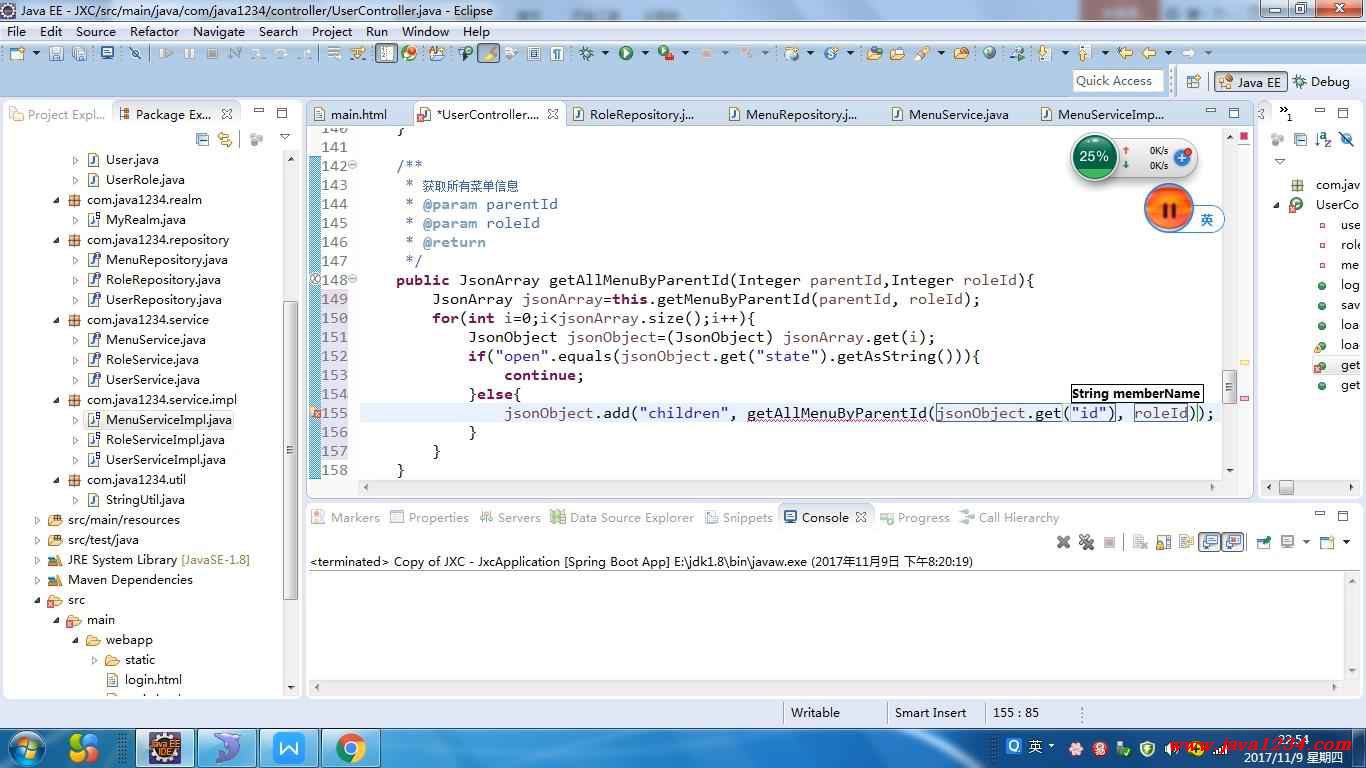This screenshot has height=768, width=1366.
Task: Toggle Show Whitespace Characters pilcrow icon
Action: coord(558,53)
